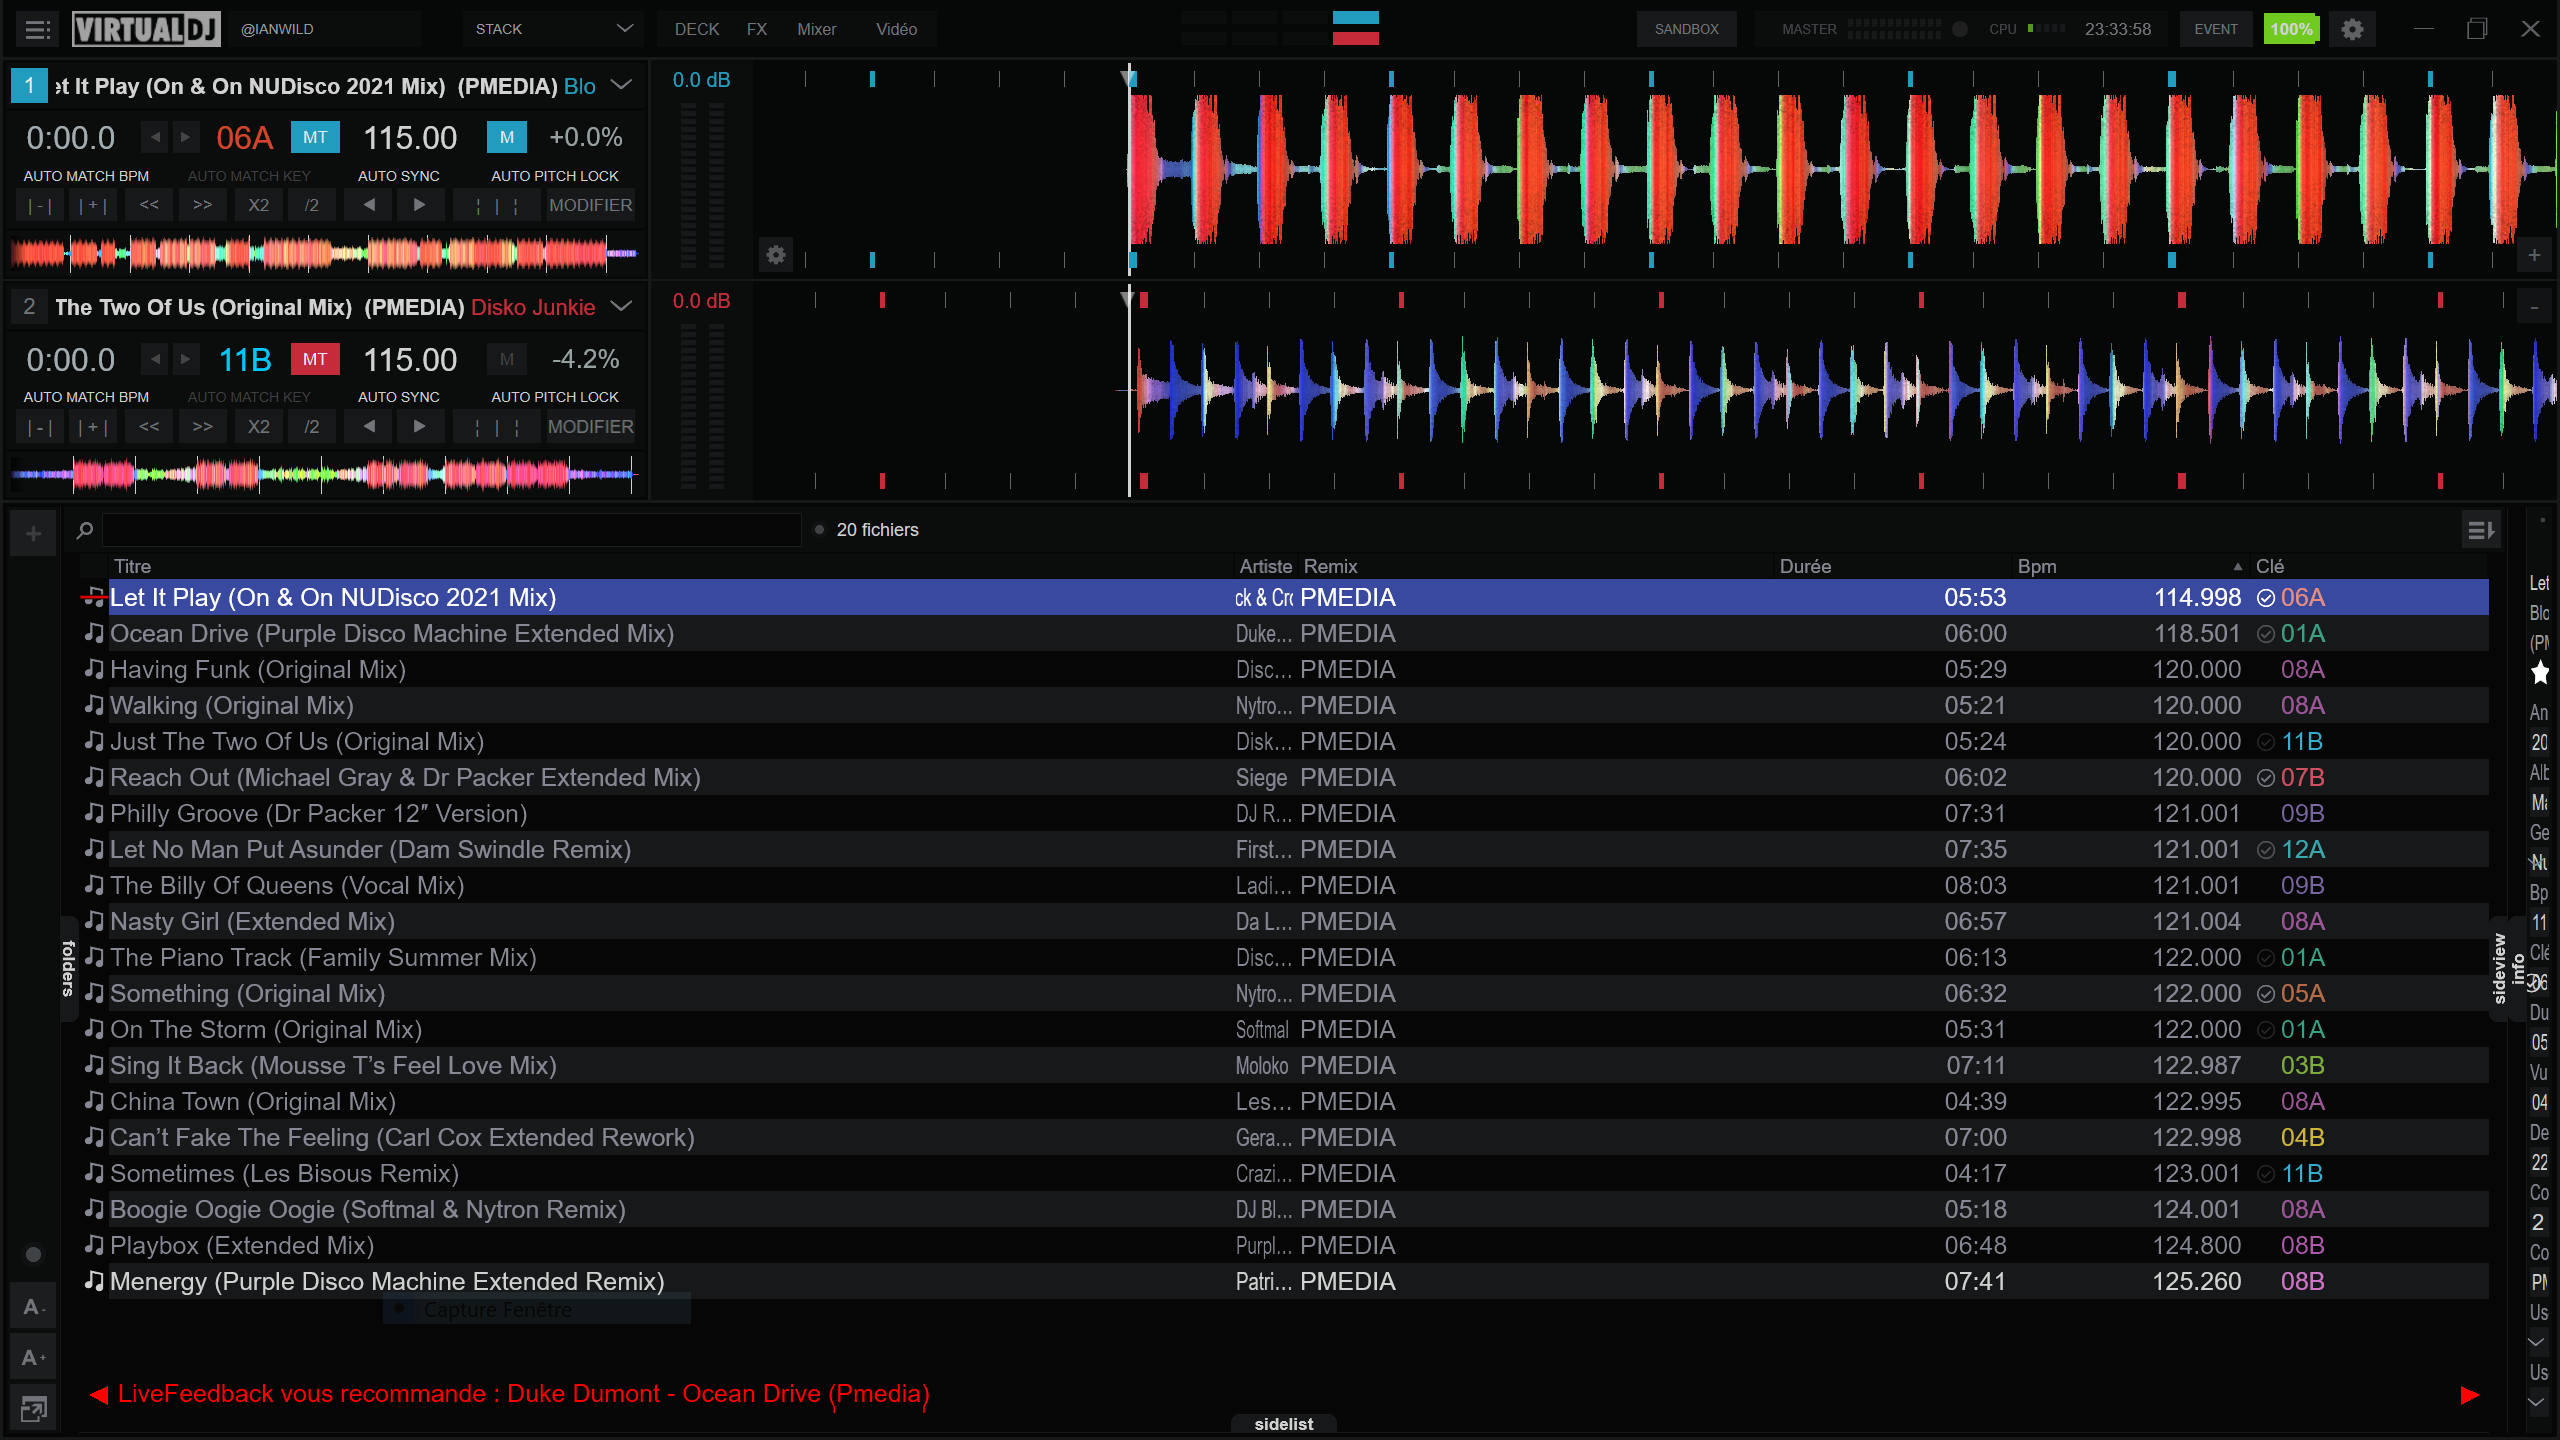Toggle the 100% green indicator
This screenshot has width=2560, height=1440.
2291,29
